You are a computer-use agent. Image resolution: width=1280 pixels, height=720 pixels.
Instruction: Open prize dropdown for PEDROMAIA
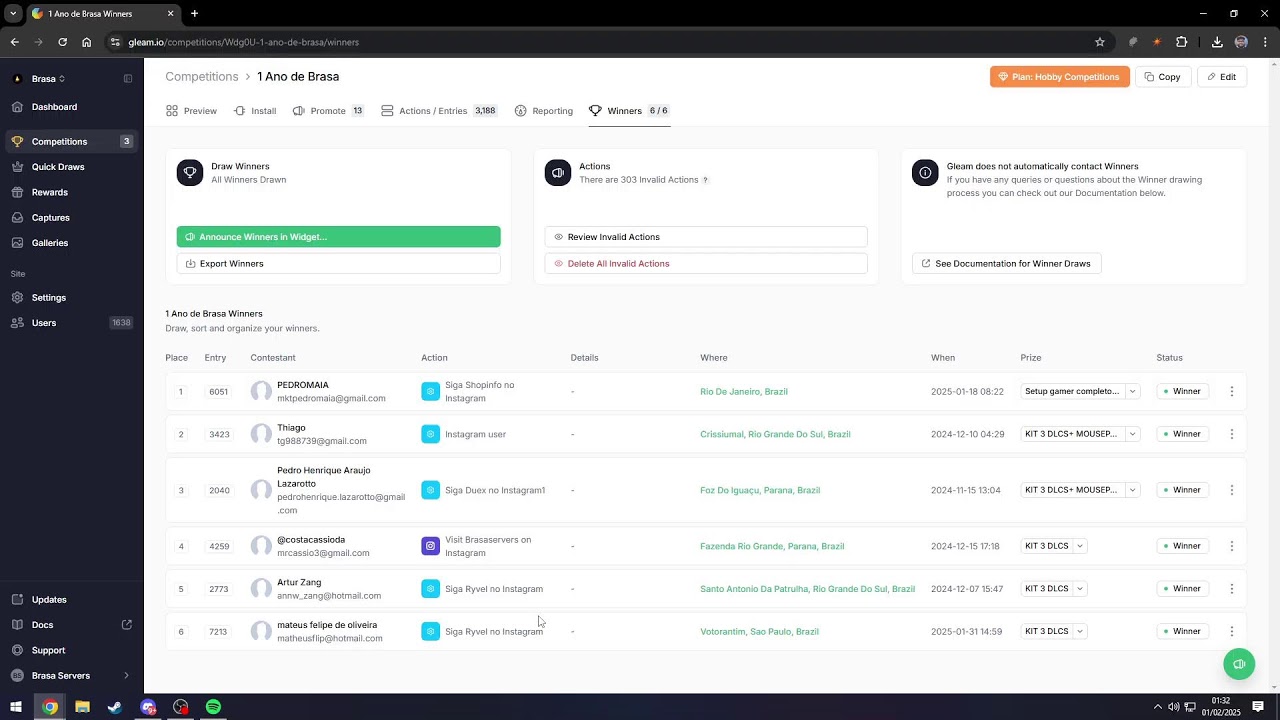point(1132,392)
